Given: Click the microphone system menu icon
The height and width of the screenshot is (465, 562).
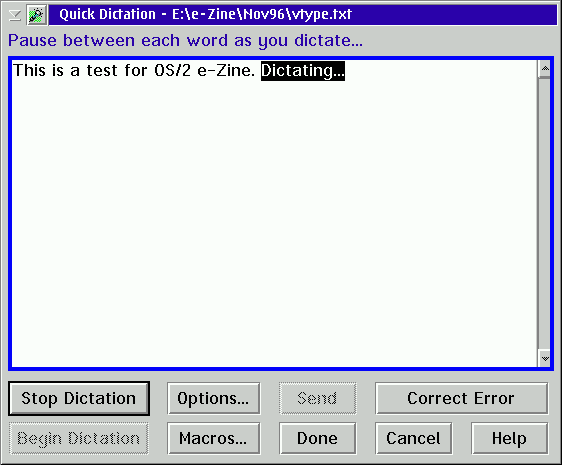Looking at the screenshot, I should (37, 15).
